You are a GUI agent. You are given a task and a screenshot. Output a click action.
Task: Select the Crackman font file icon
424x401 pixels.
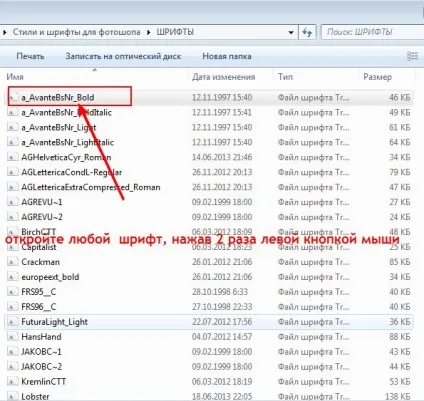click(x=13, y=262)
